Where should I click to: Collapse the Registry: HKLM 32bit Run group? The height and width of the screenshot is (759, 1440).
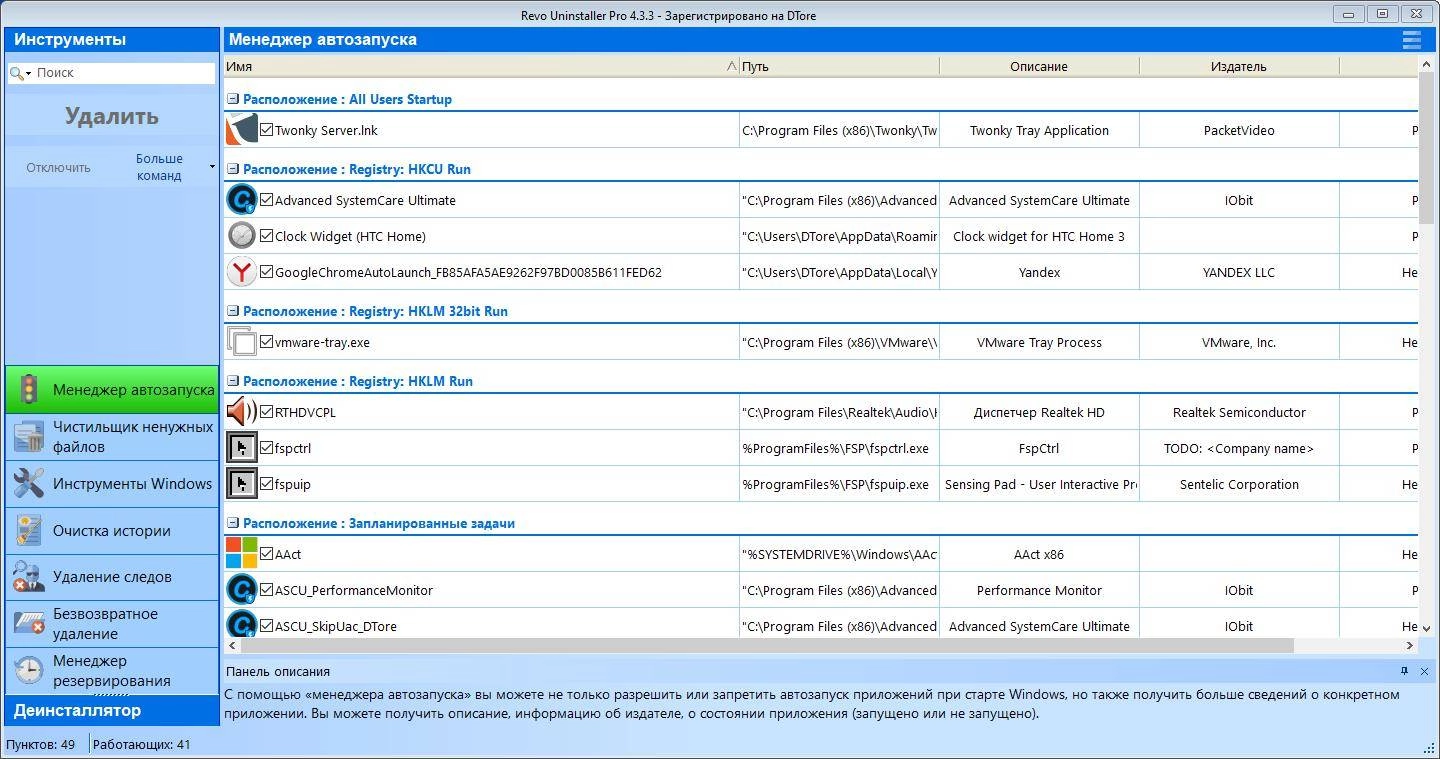click(233, 311)
